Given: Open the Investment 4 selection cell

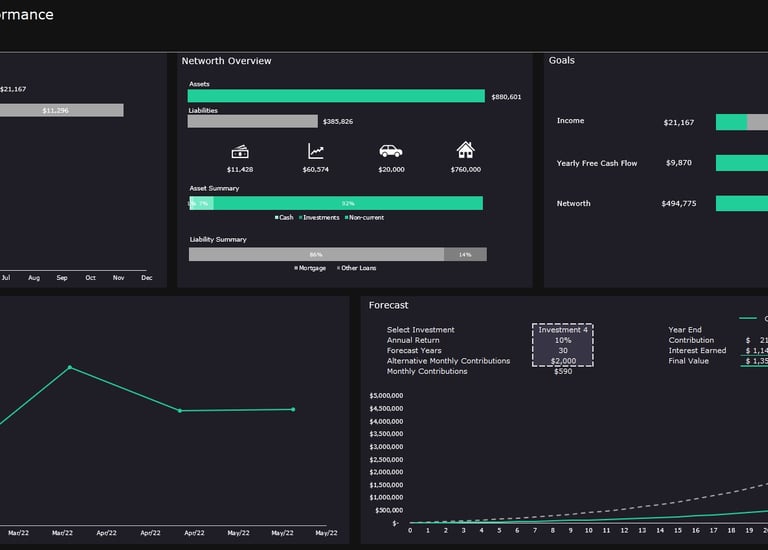Looking at the screenshot, I should point(563,330).
